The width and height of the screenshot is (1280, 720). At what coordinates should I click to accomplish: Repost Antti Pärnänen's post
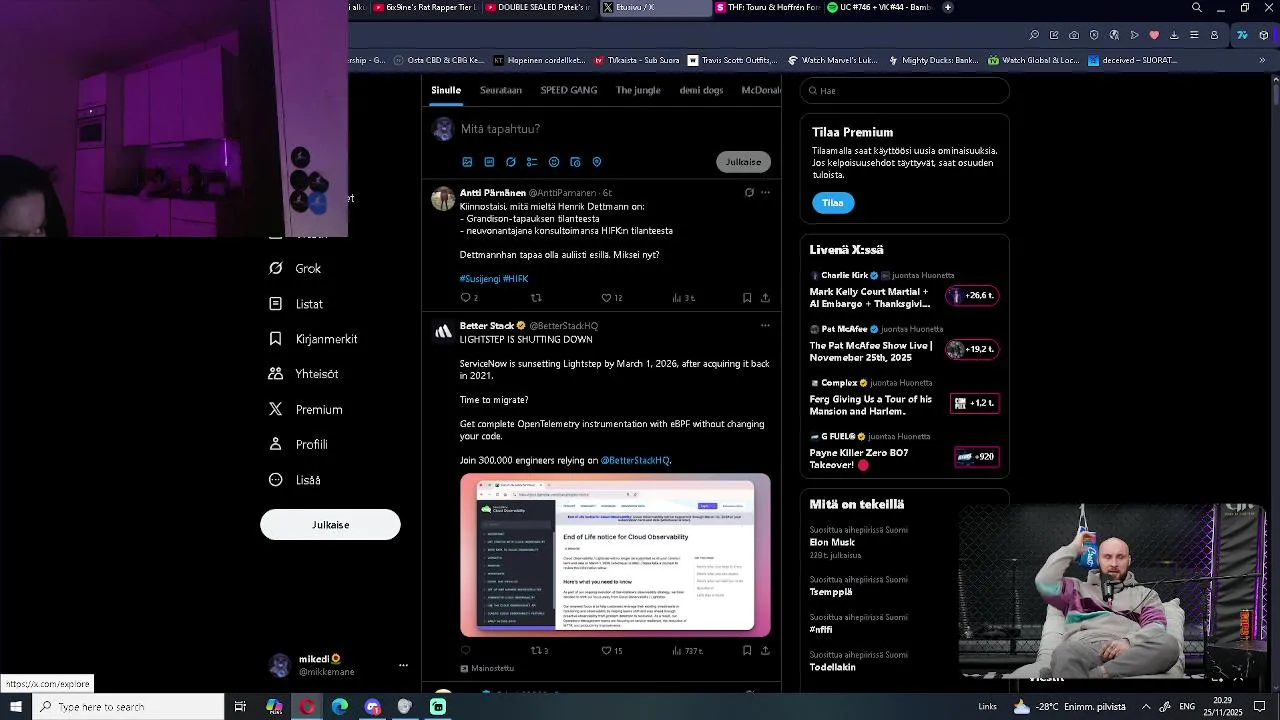point(536,298)
